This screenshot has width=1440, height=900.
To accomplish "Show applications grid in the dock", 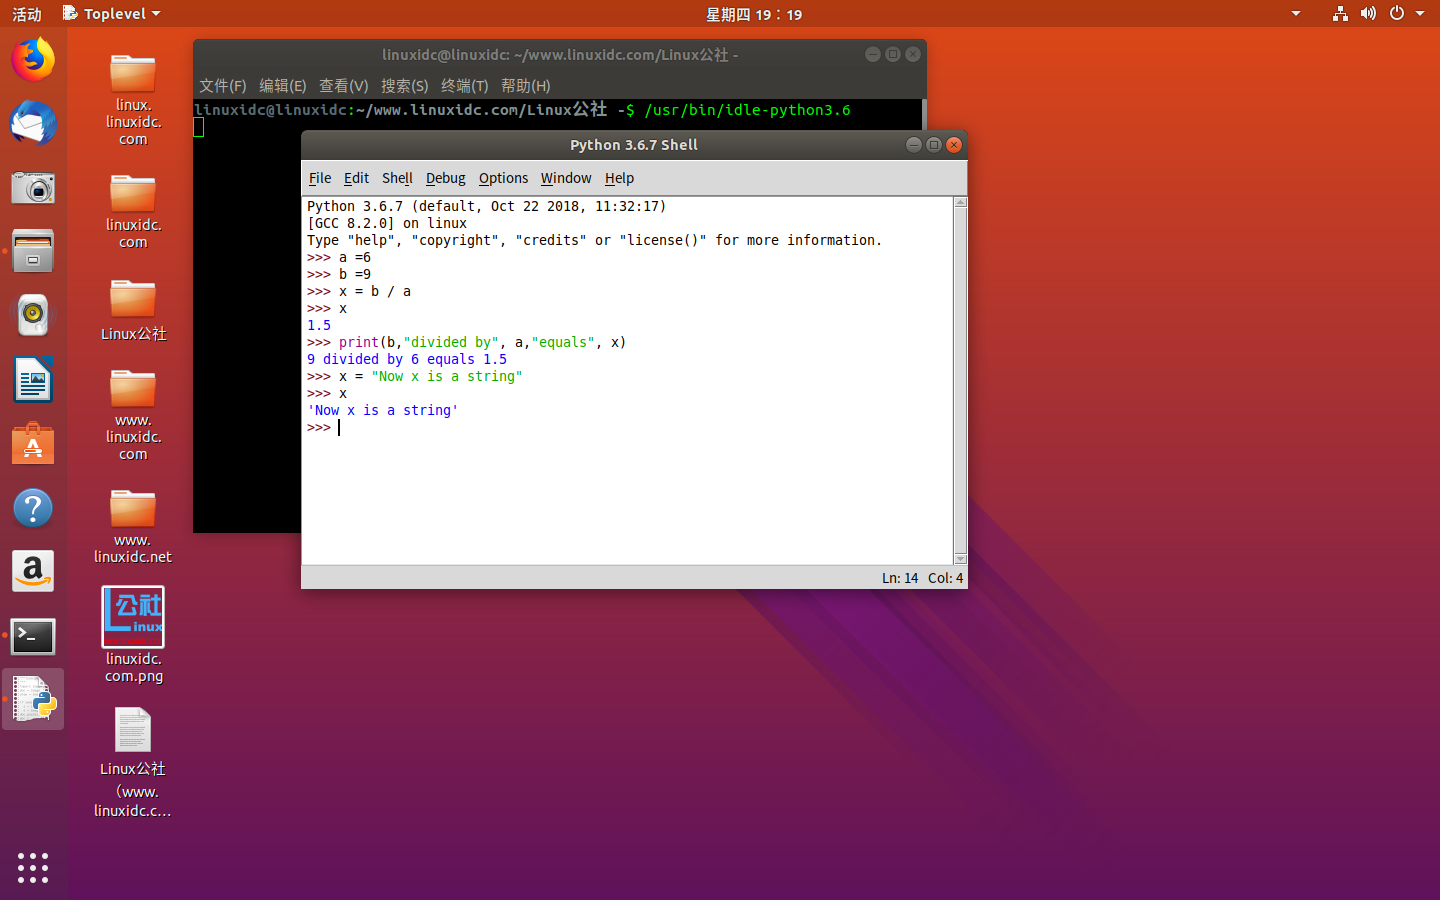I will pos(33,867).
